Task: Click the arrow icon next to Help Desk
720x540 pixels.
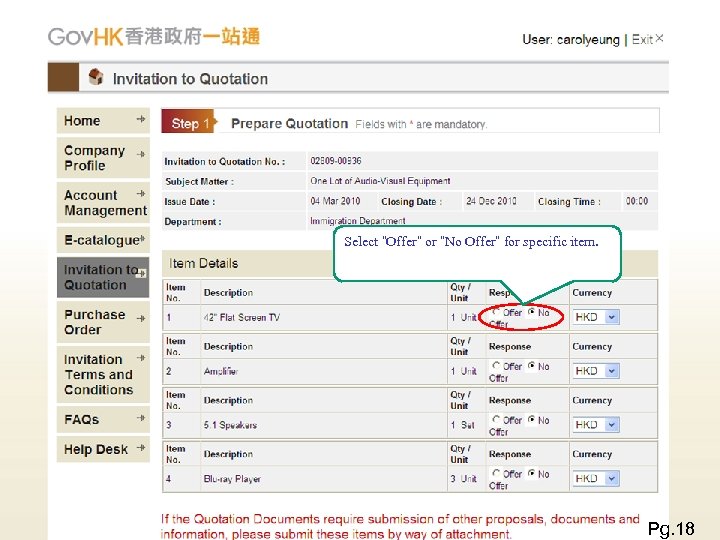Action: tap(141, 447)
